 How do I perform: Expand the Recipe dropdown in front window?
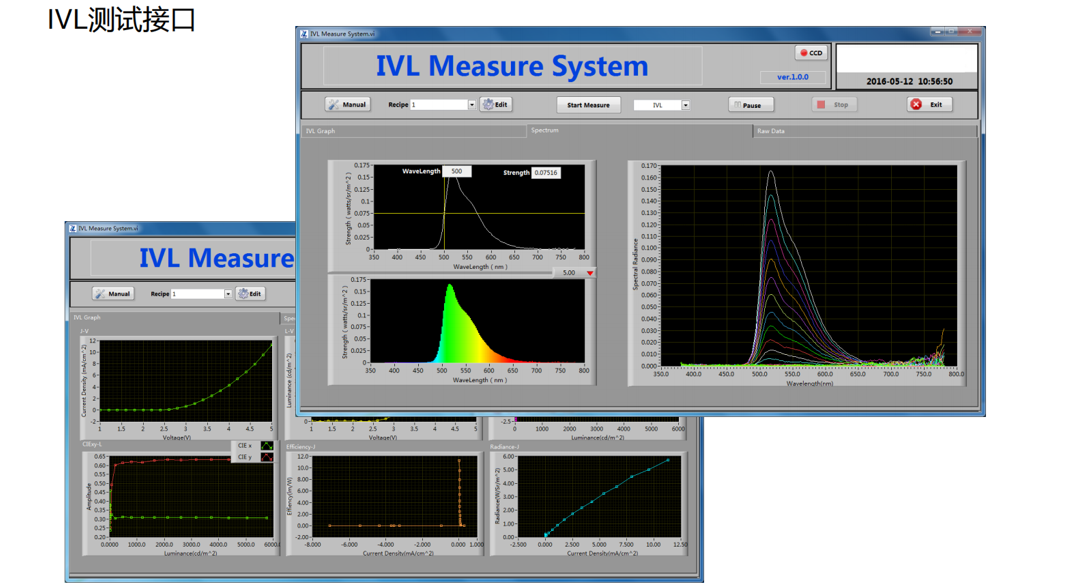[x=472, y=105]
